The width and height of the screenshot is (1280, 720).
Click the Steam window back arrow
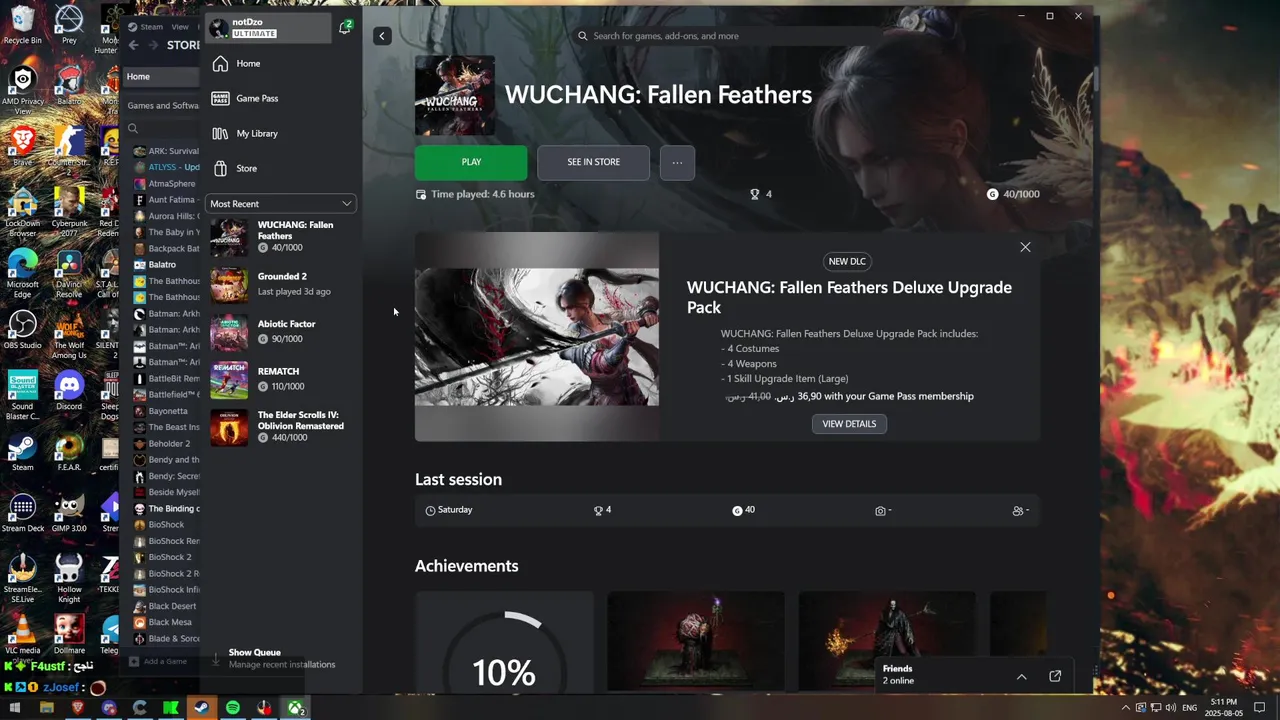pyautogui.click(x=134, y=45)
